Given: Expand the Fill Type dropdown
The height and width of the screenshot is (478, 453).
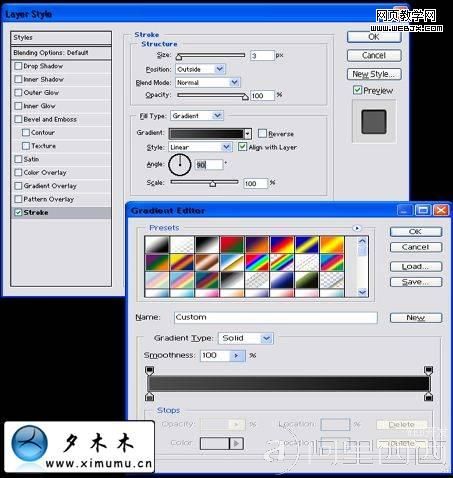Looking at the screenshot, I should [x=197, y=116].
